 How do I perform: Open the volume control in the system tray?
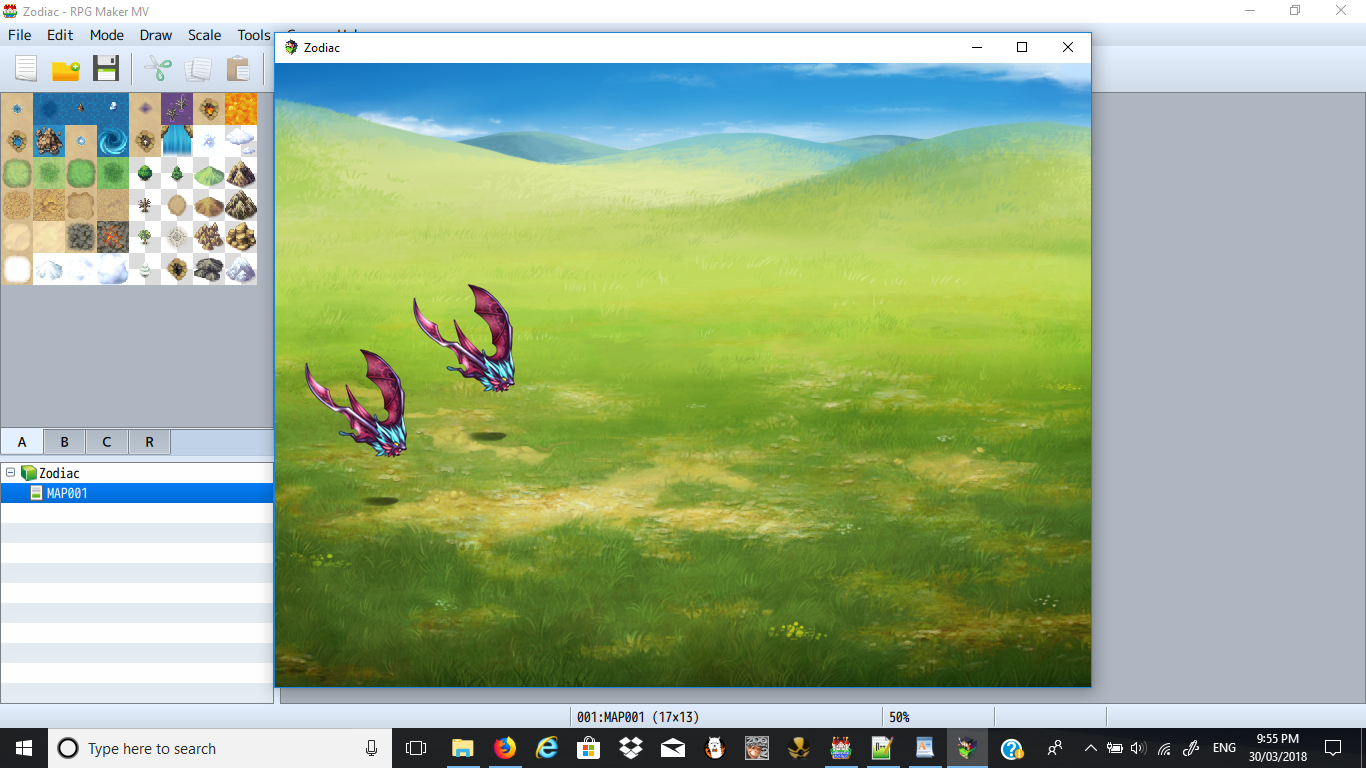(x=1139, y=748)
